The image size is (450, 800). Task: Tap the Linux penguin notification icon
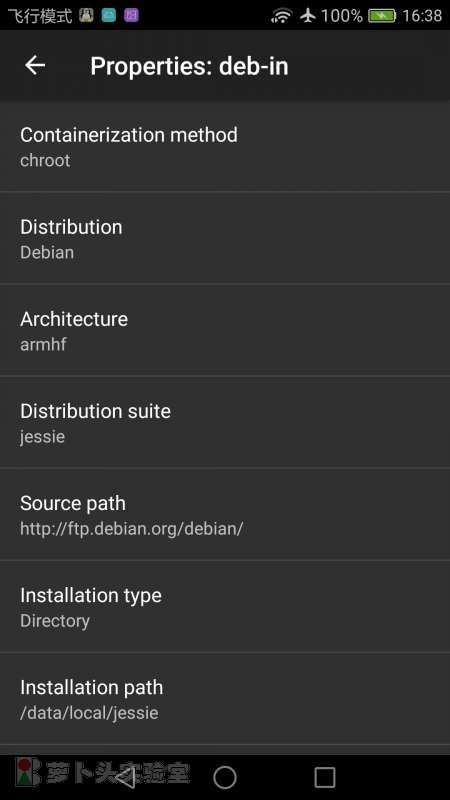pos(86,15)
